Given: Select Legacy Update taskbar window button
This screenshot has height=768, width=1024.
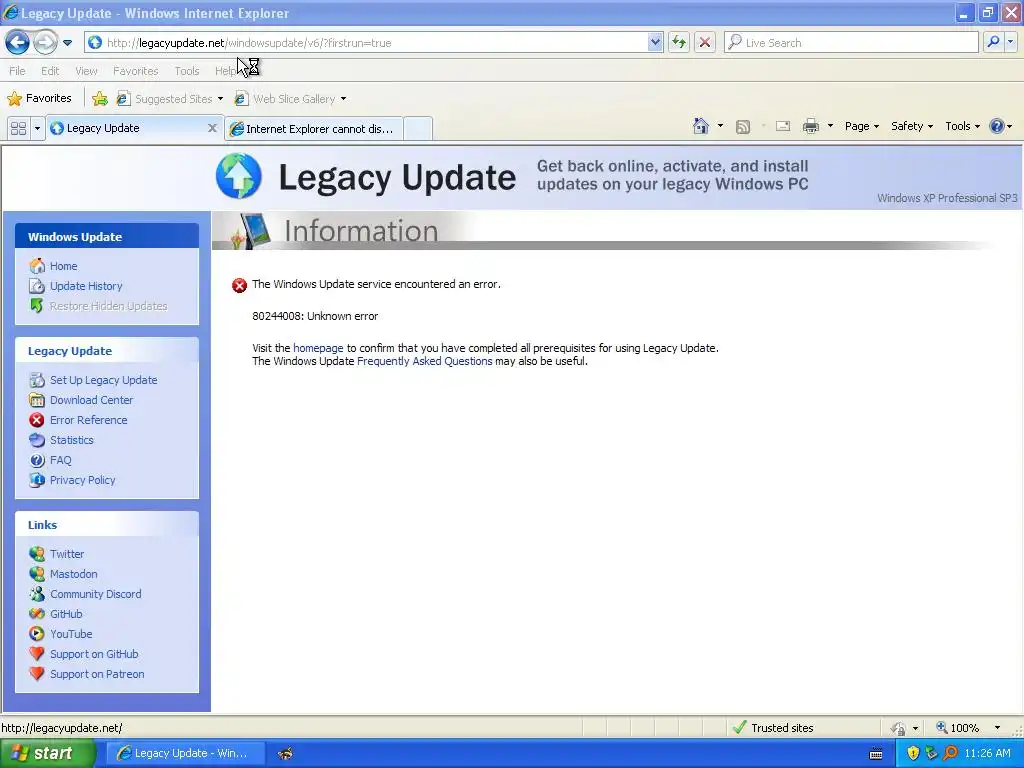Looking at the screenshot, I should click(x=185, y=753).
